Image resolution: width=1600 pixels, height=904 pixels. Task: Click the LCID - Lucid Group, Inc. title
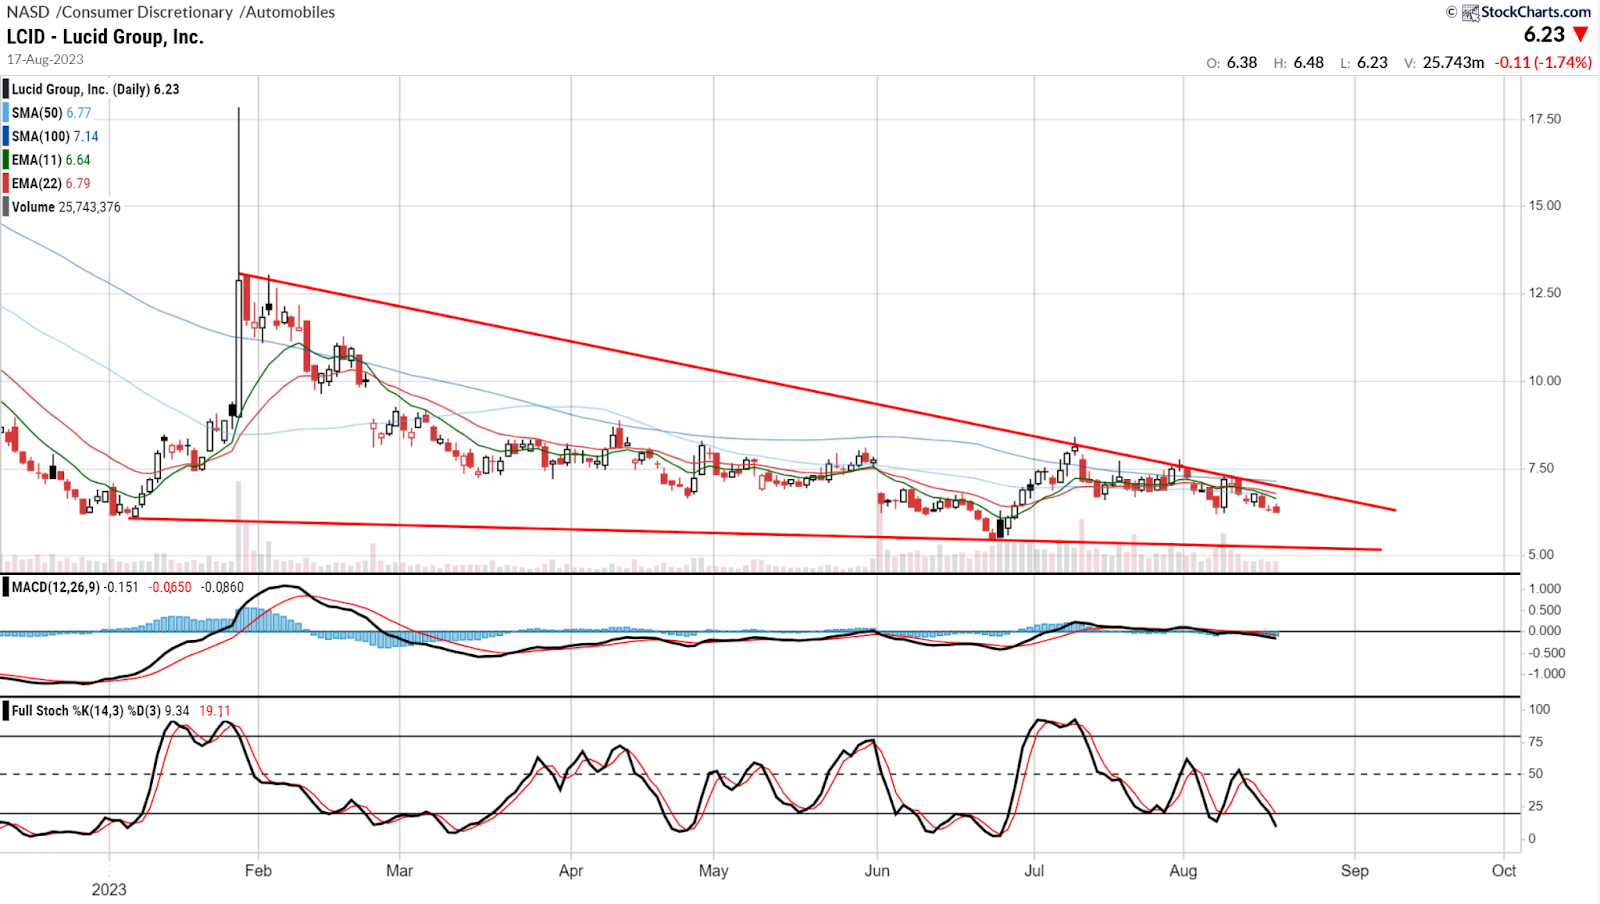click(x=105, y=37)
